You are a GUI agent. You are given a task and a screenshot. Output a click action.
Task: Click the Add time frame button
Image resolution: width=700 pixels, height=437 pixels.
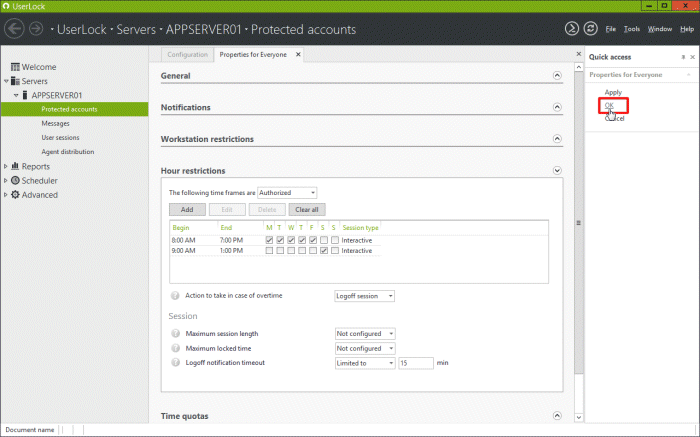(187, 210)
